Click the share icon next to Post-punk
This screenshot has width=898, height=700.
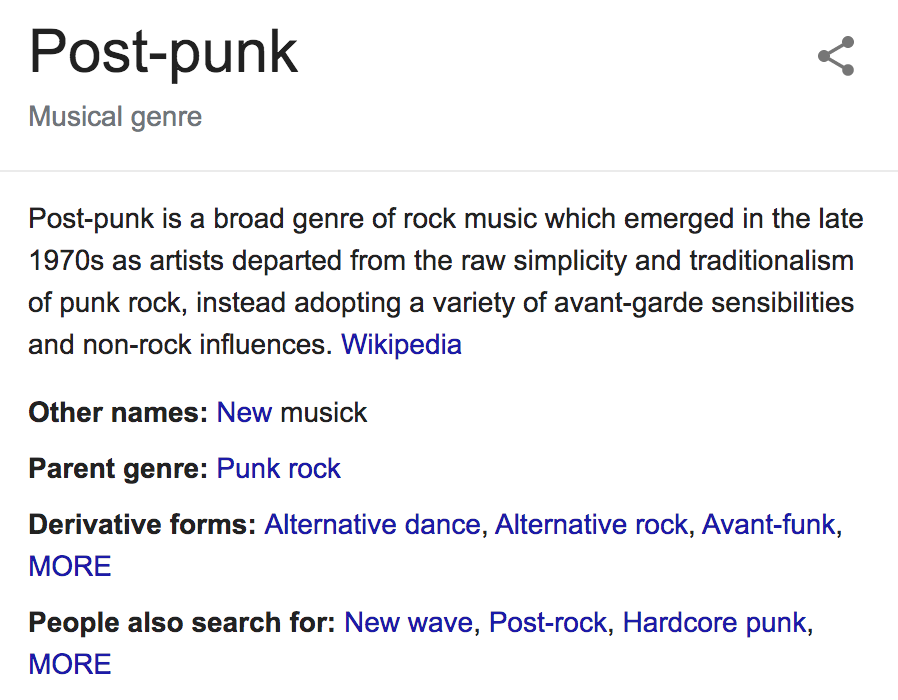pyautogui.click(x=836, y=56)
